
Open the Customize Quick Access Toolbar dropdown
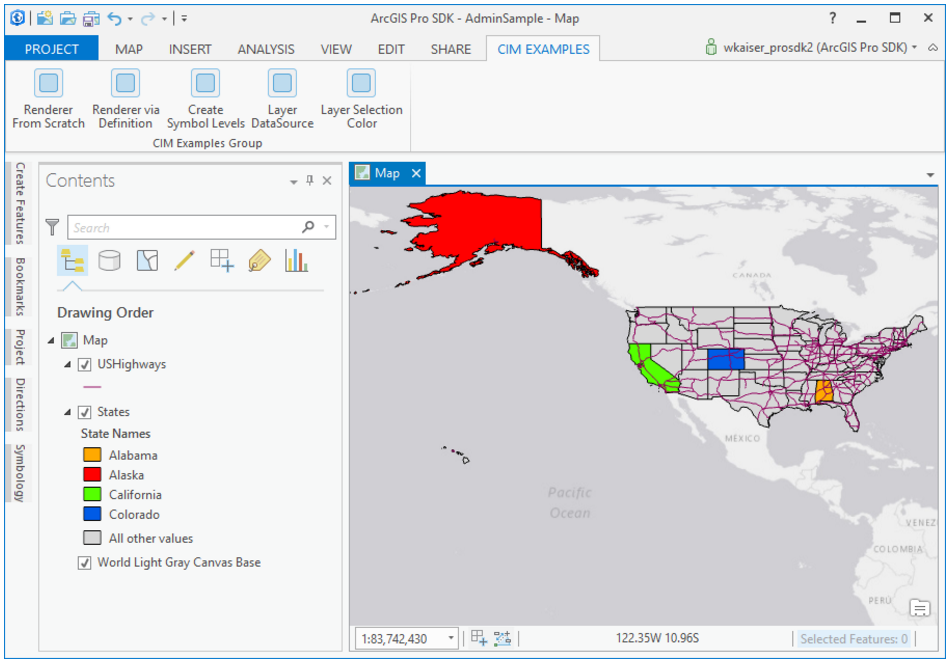(184, 19)
